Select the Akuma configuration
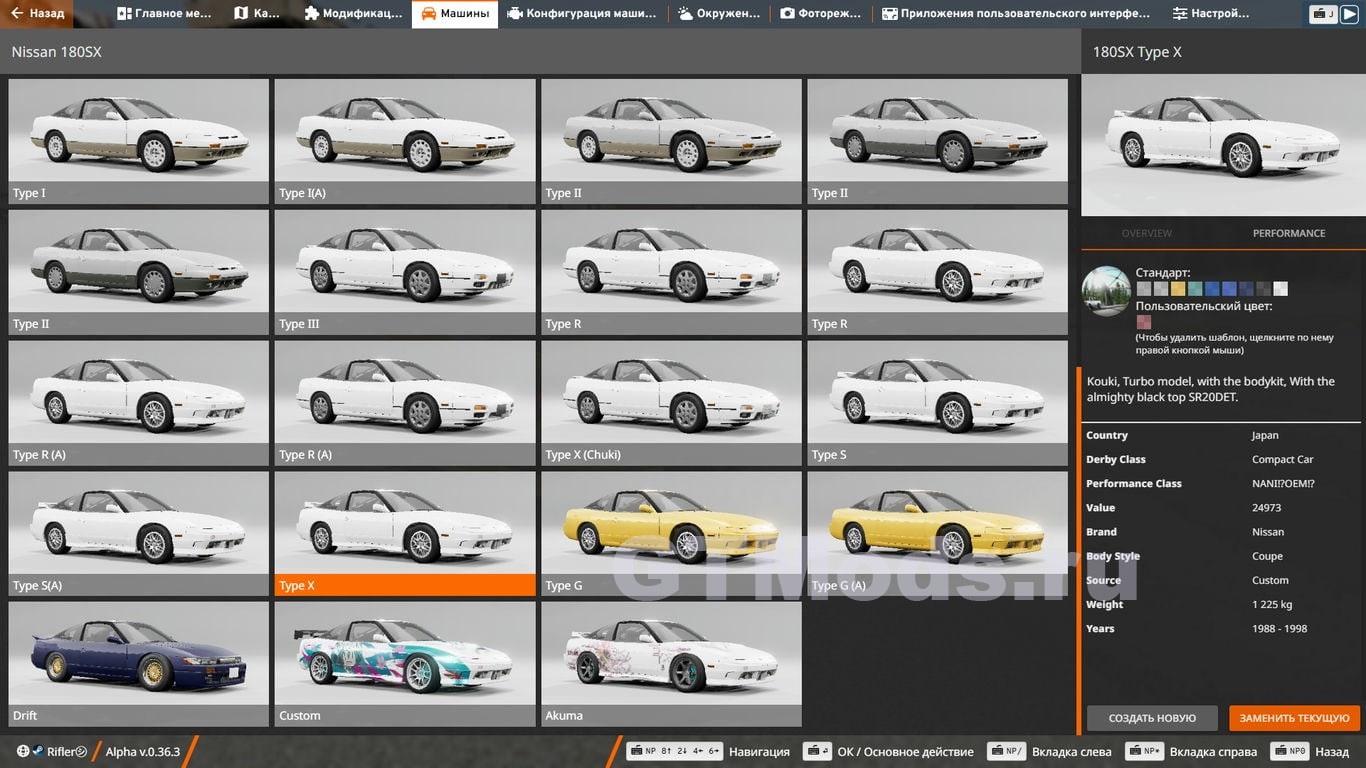The image size is (1366, 768). point(671,664)
